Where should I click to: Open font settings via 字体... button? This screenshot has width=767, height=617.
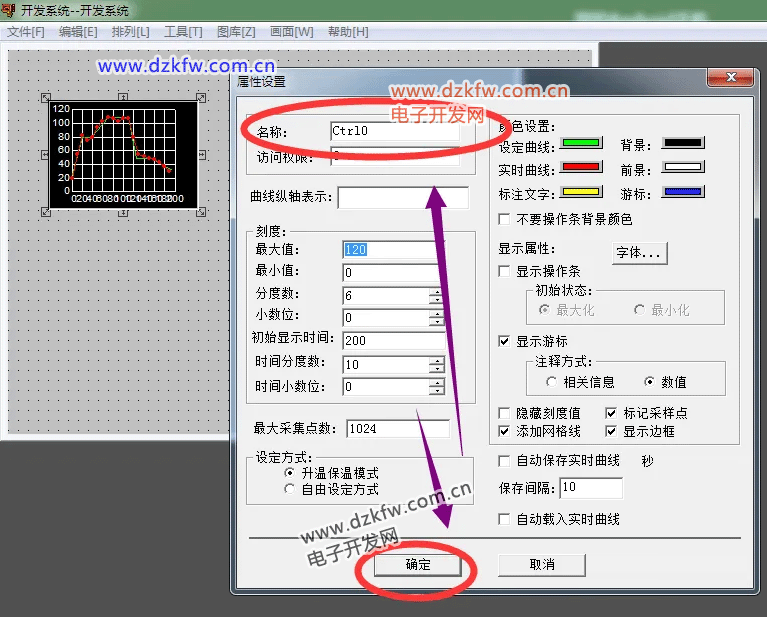click(x=639, y=253)
